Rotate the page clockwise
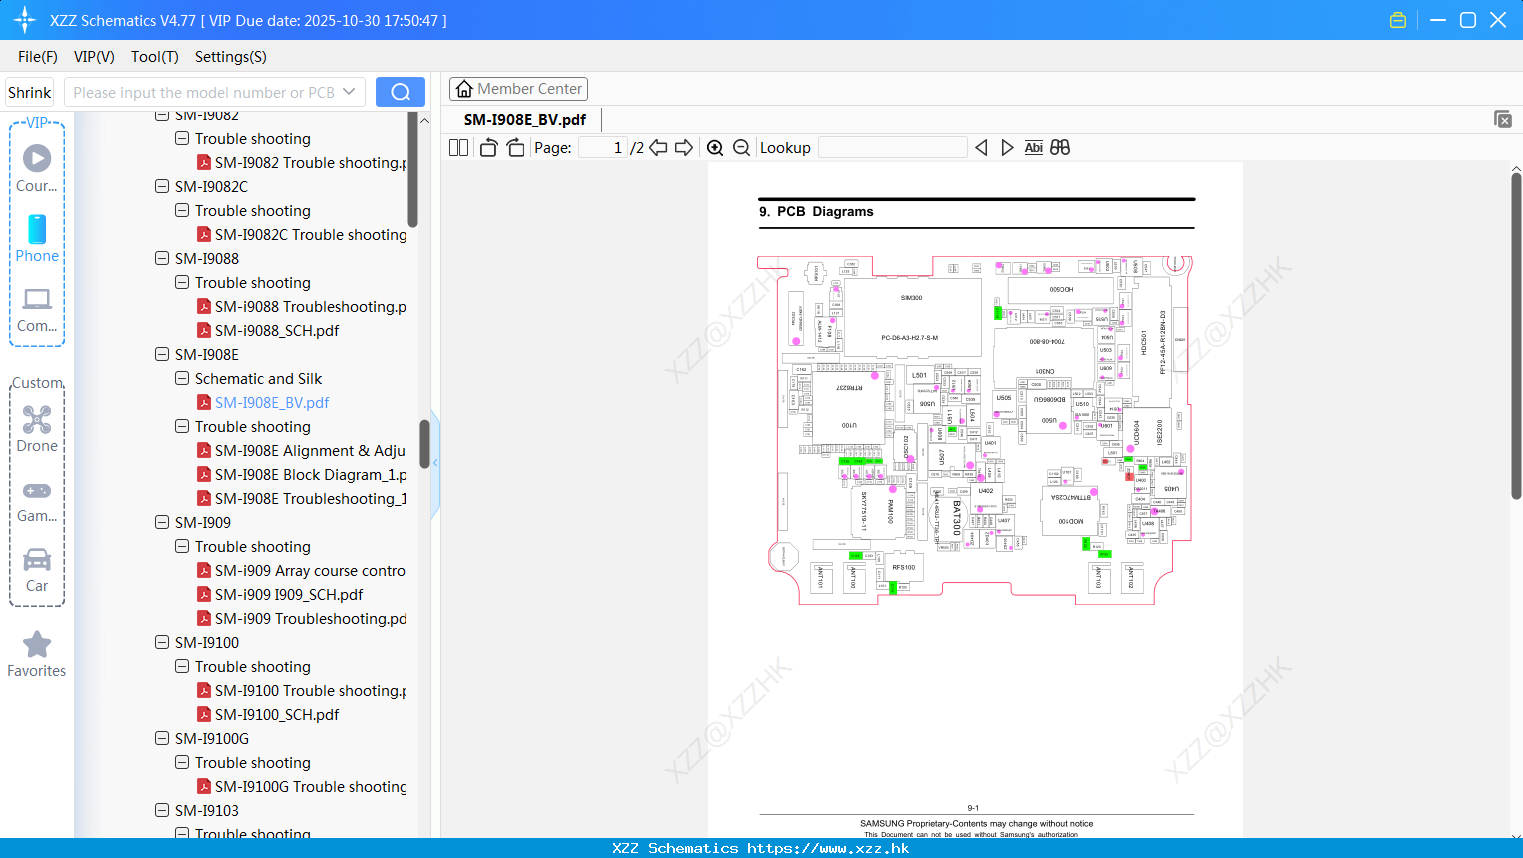Viewport: 1523px width, 858px height. click(x=515, y=147)
